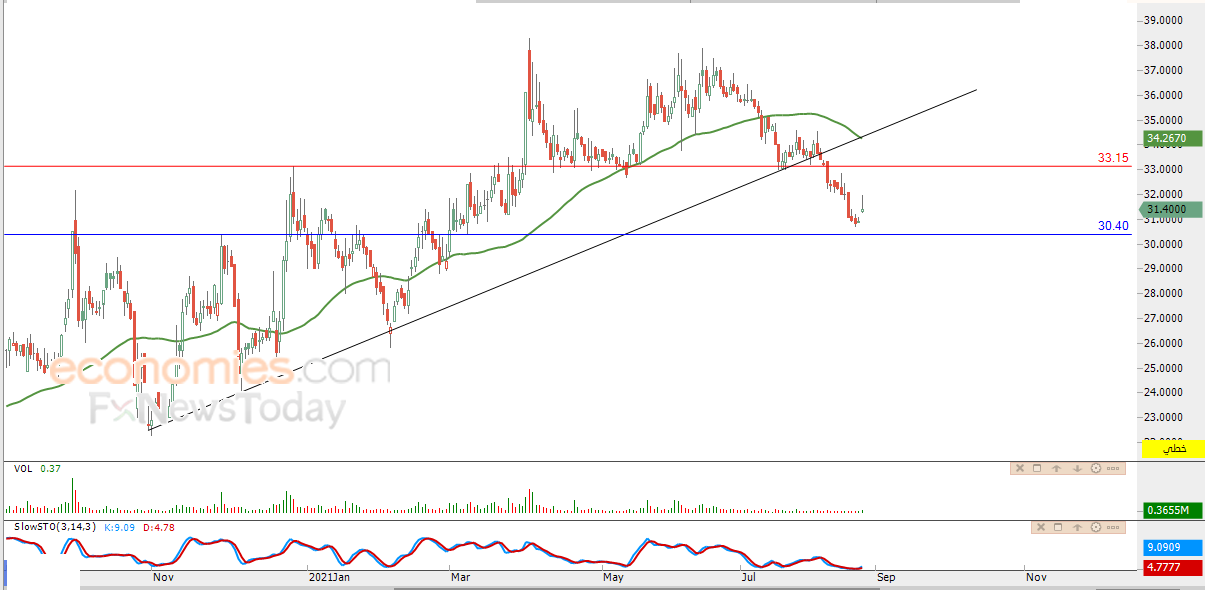
Task: Move the SlowSTO panel up
Action: click(1077, 527)
